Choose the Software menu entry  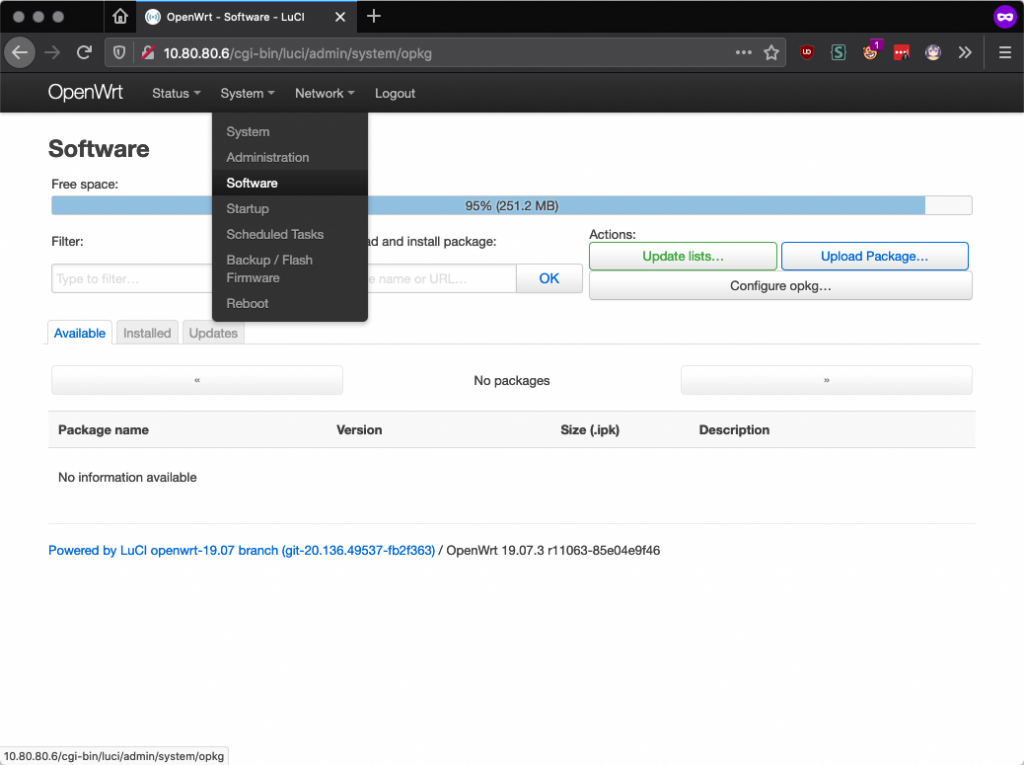[x=290, y=183]
